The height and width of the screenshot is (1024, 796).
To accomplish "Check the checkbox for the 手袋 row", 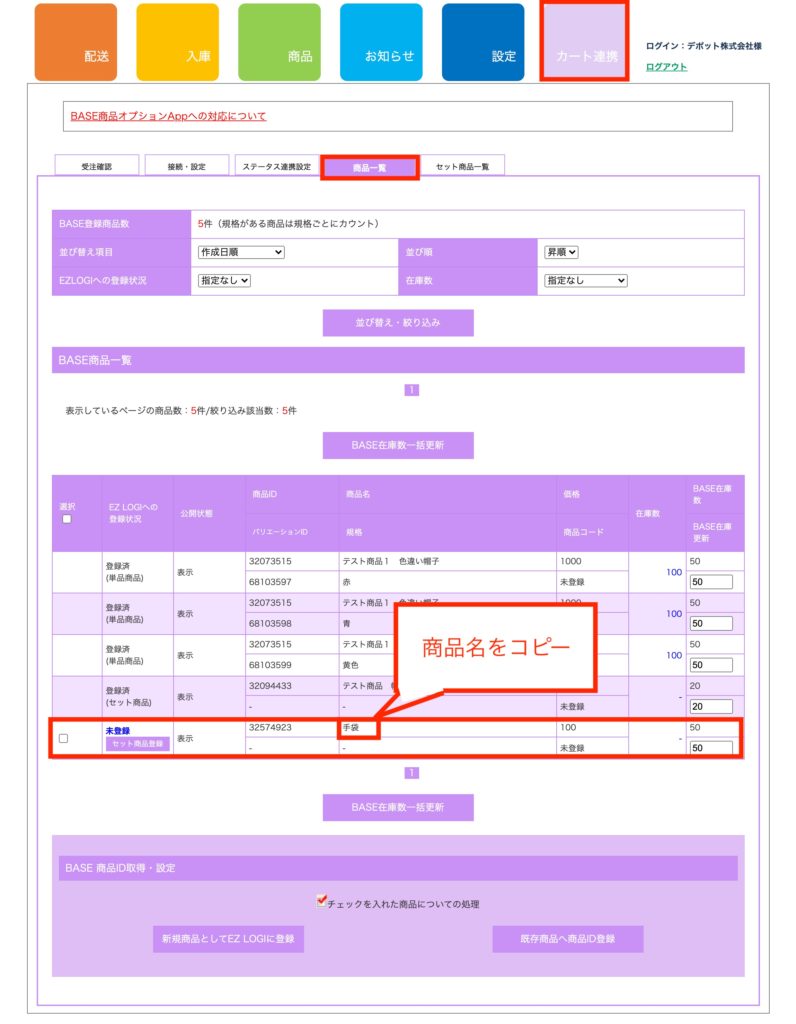I will pos(64,738).
